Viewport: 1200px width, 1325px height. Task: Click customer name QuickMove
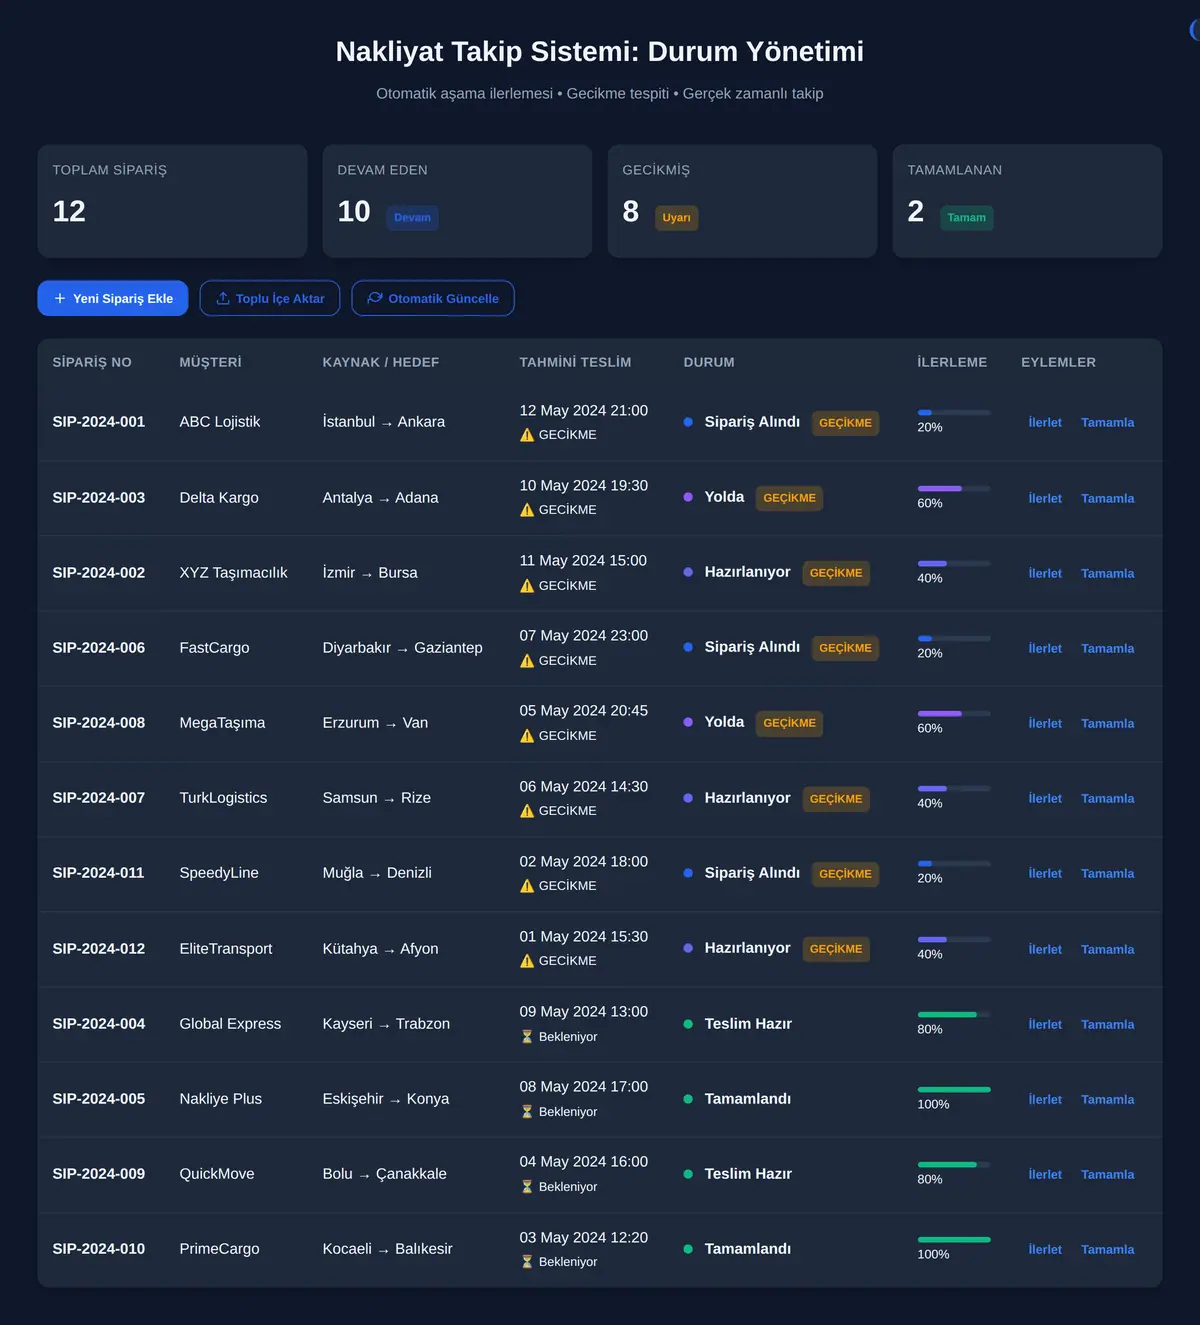coord(217,1174)
